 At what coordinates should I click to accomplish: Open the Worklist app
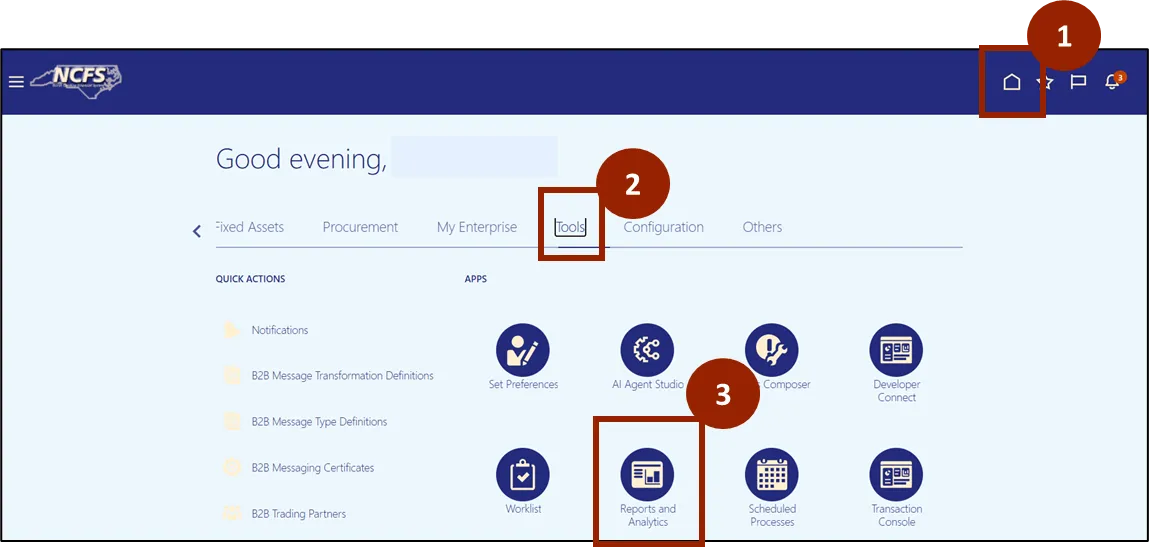tap(522, 474)
